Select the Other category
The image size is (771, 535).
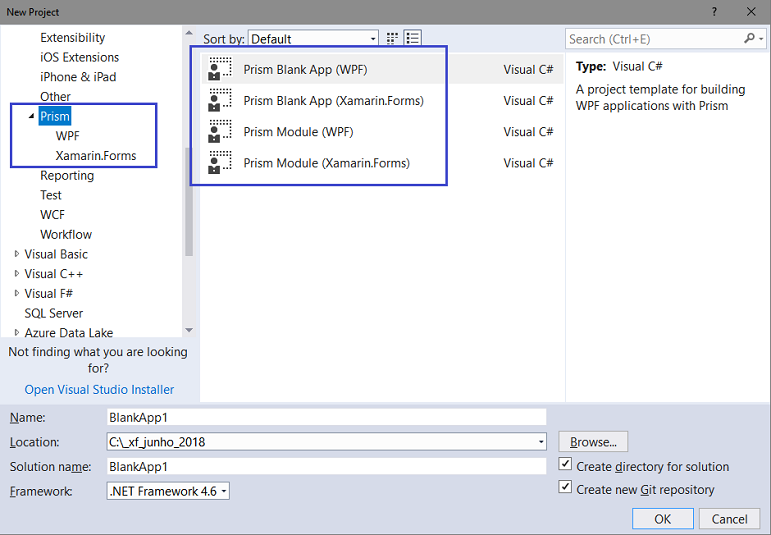pyautogui.click(x=55, y=96)
